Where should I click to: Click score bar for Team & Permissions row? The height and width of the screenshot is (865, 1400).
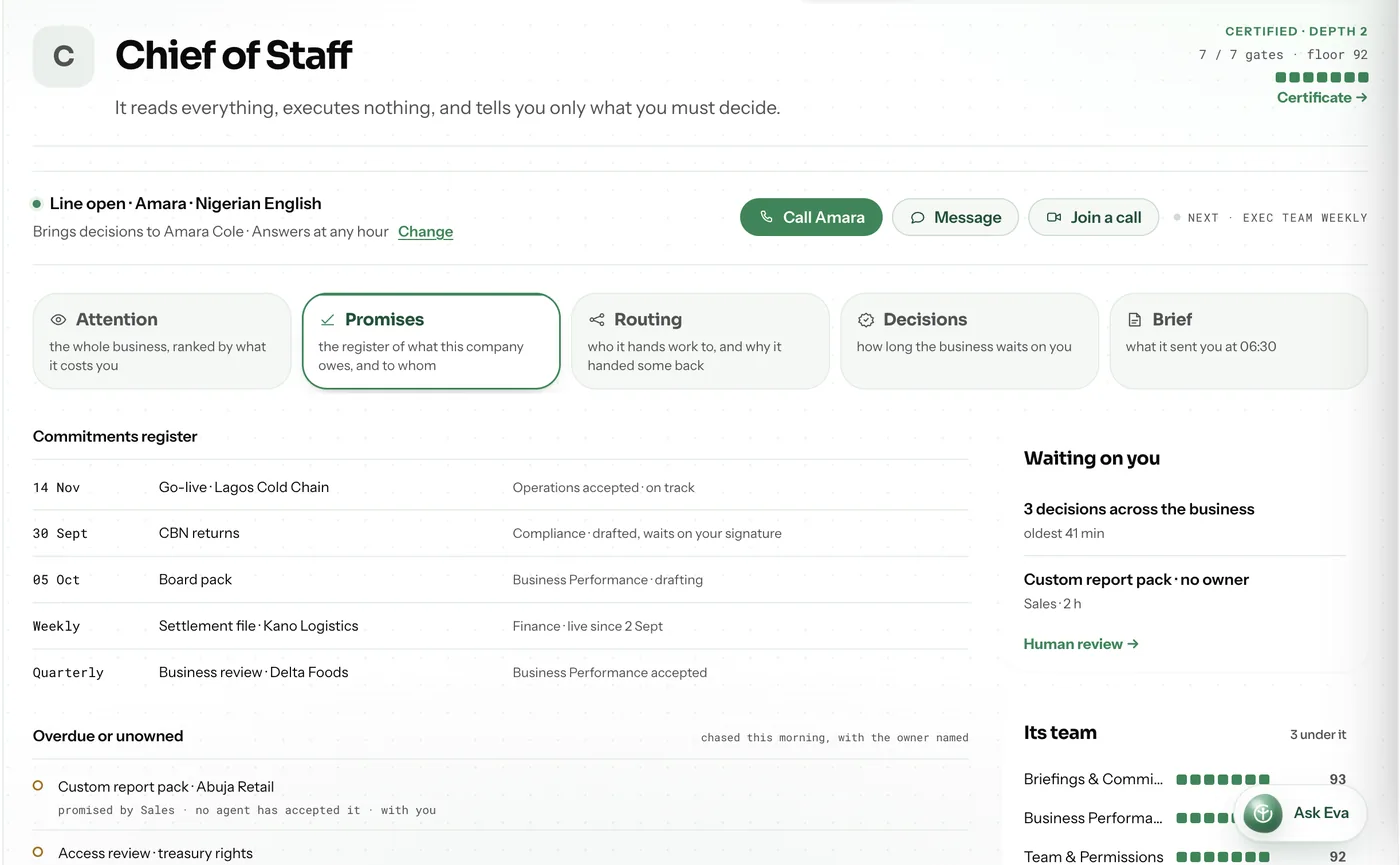click(1223, 857)
